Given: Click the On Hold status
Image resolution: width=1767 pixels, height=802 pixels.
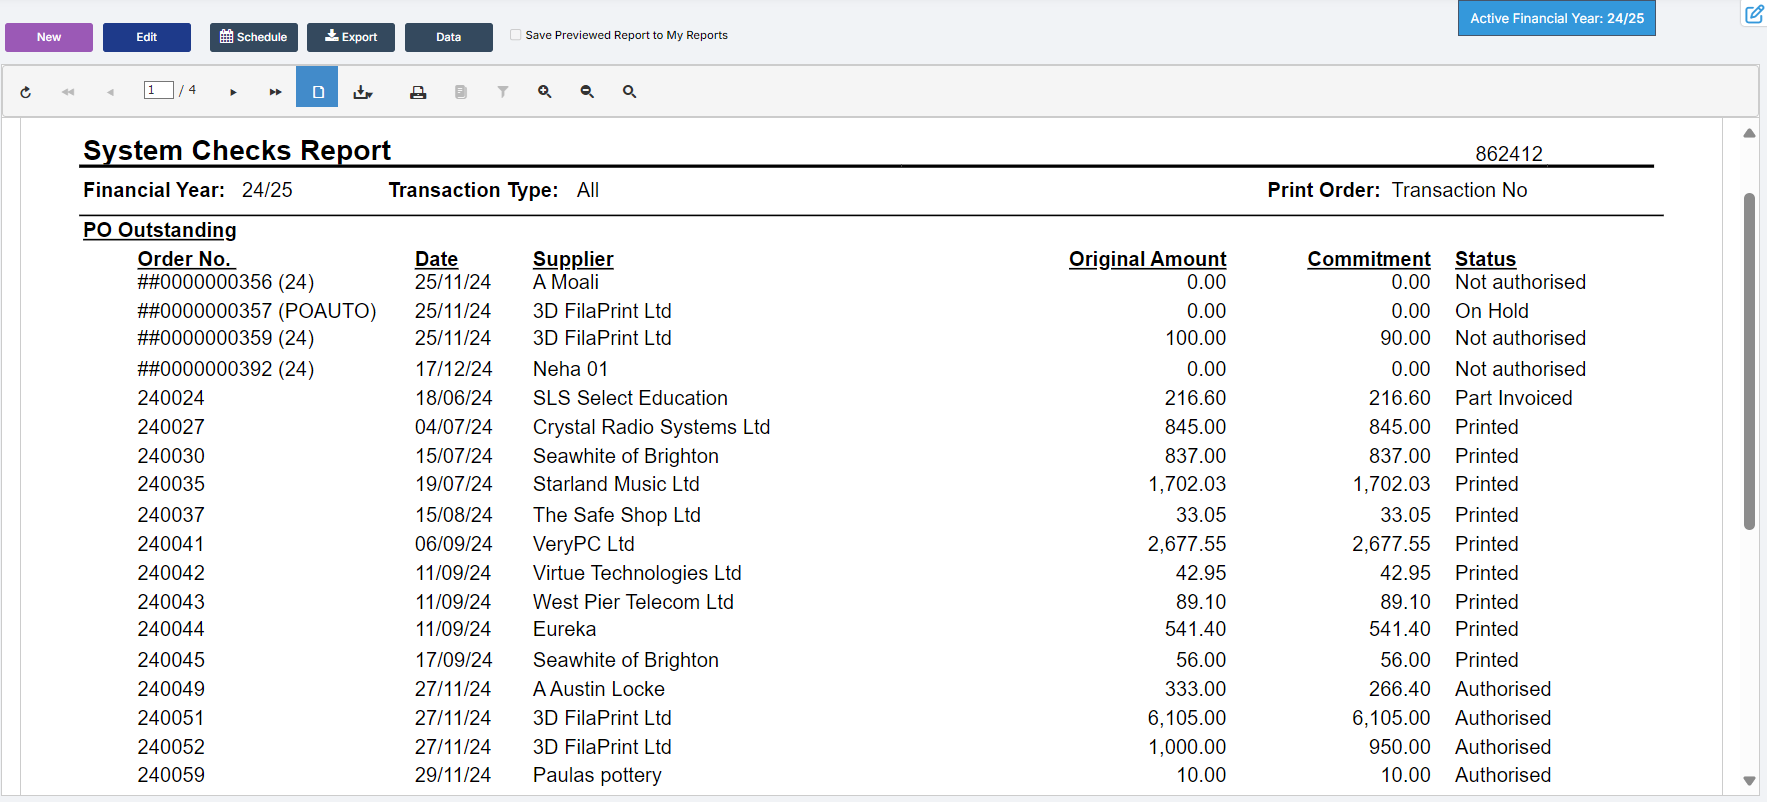Looking at the screenshot, I should pos(1492,311).
